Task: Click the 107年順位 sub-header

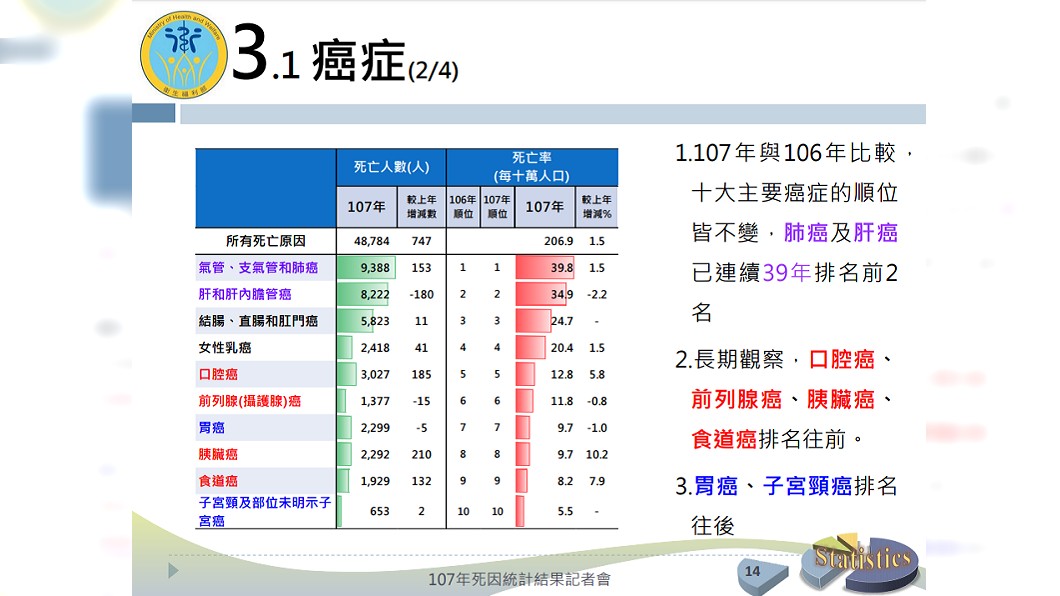Action: tap(497, 207)
